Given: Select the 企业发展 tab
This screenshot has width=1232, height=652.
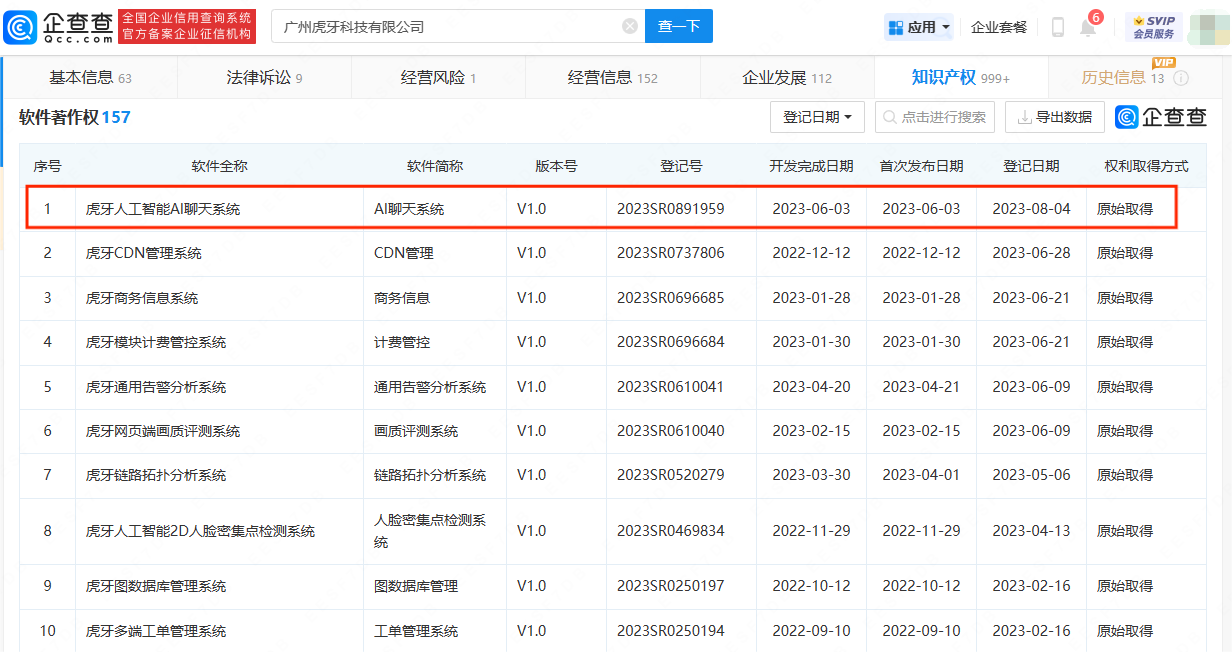Looking at the screenshot, I should pyautogui.click(x=786, y=78).
